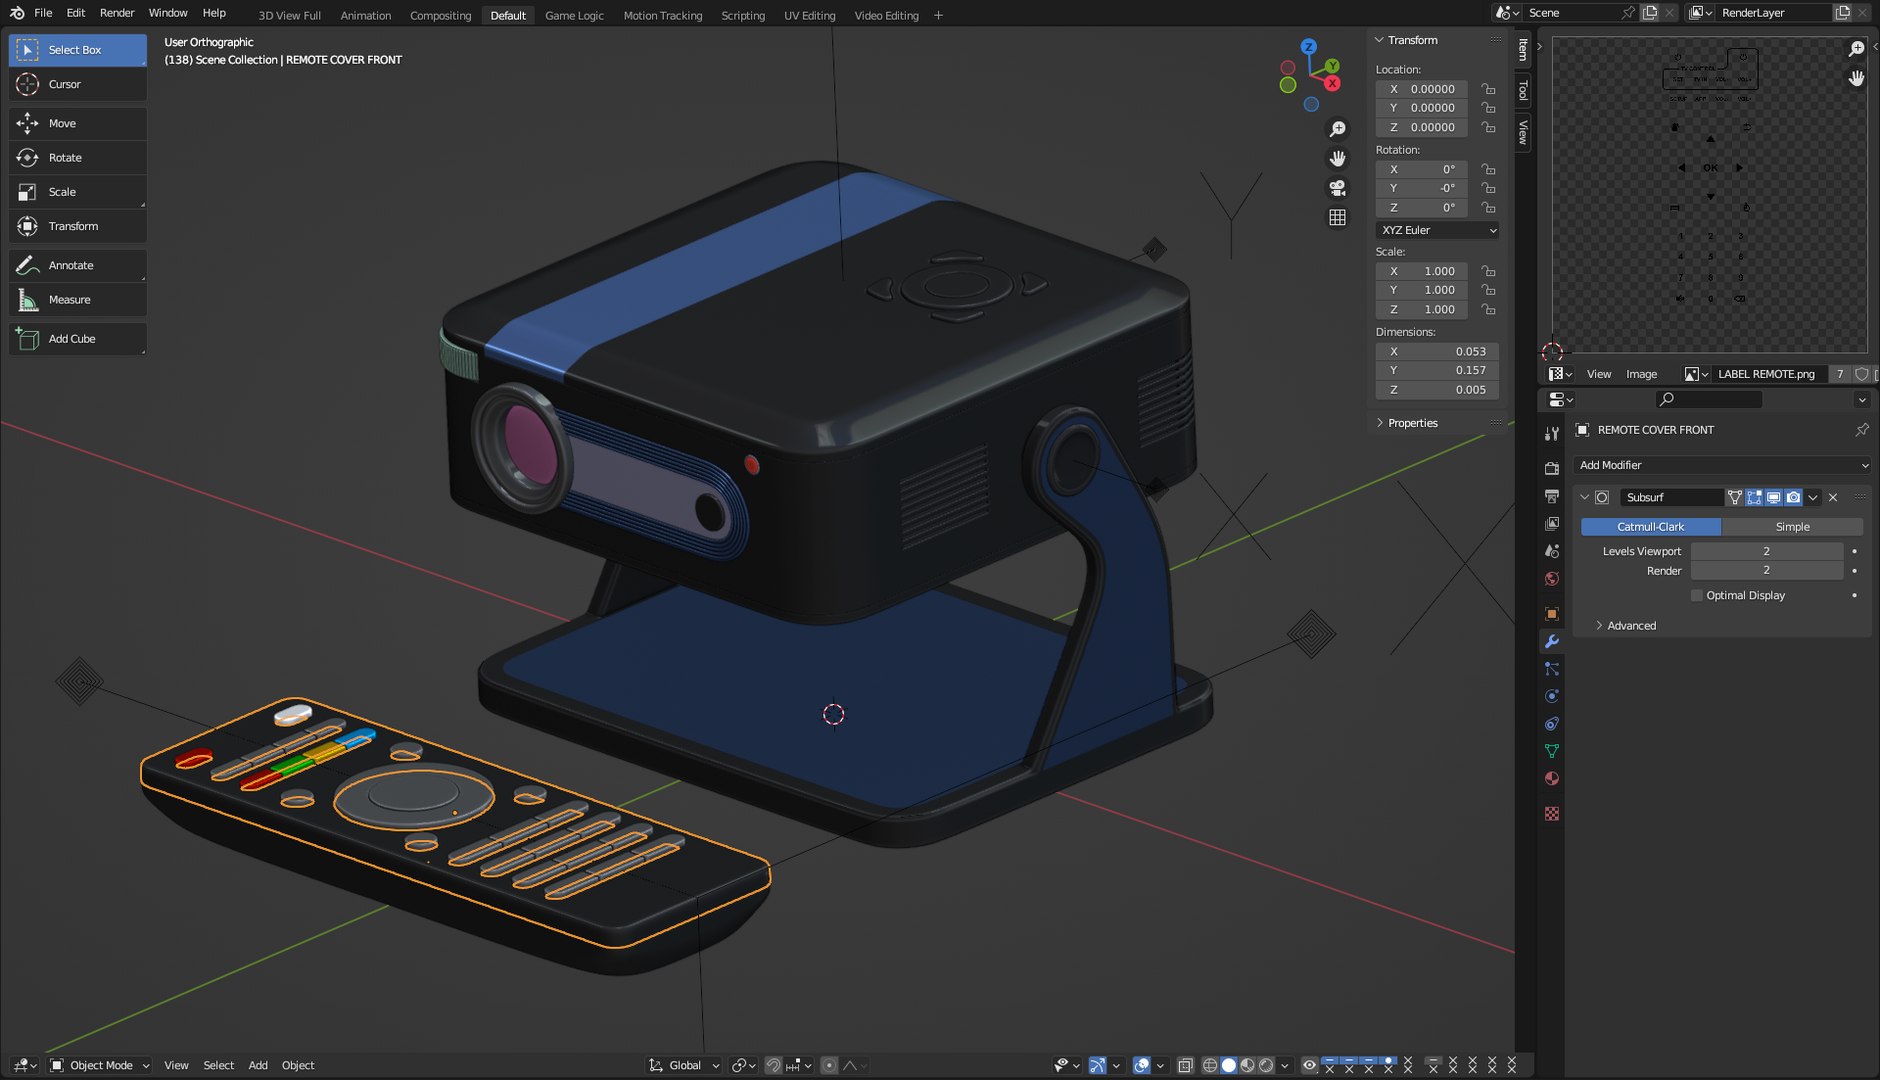The width and height of the screenshot is (1880, 1080).
Task: Open Subsurf modifier extra options arrow
Action: pyautogui.click(x=1813, y=497)
